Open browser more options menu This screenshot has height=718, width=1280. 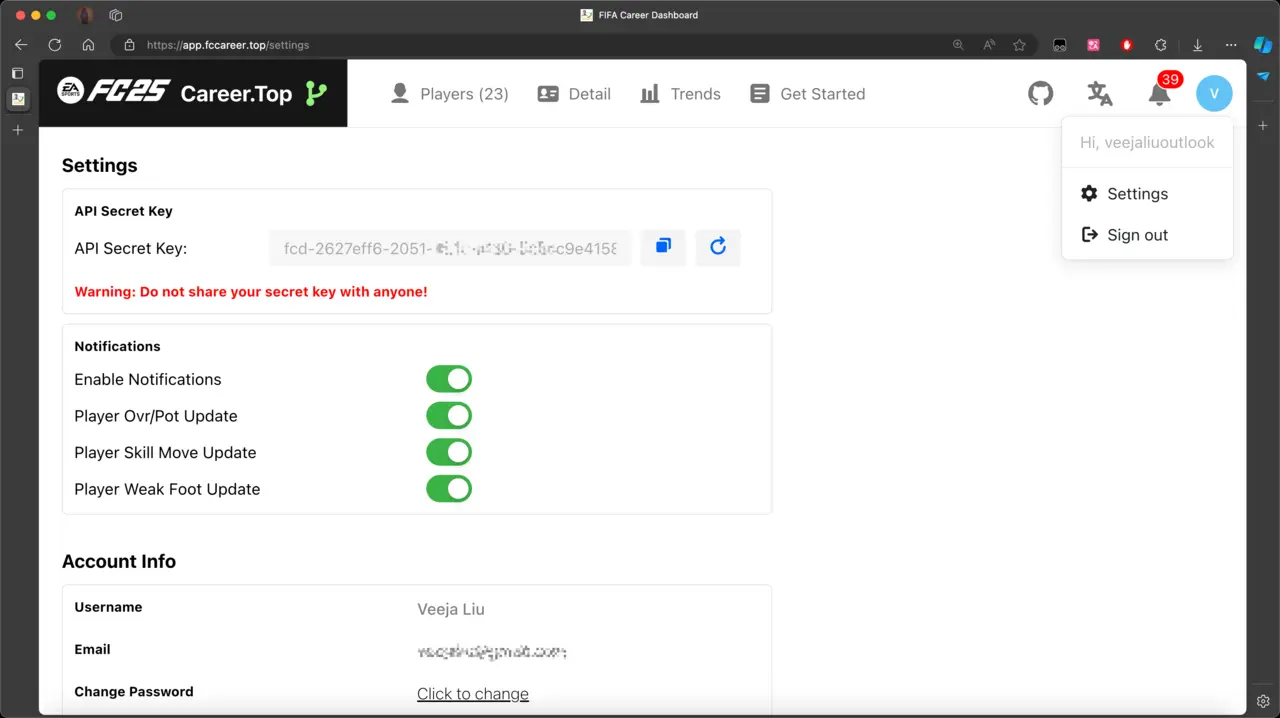click(1231, 45)
